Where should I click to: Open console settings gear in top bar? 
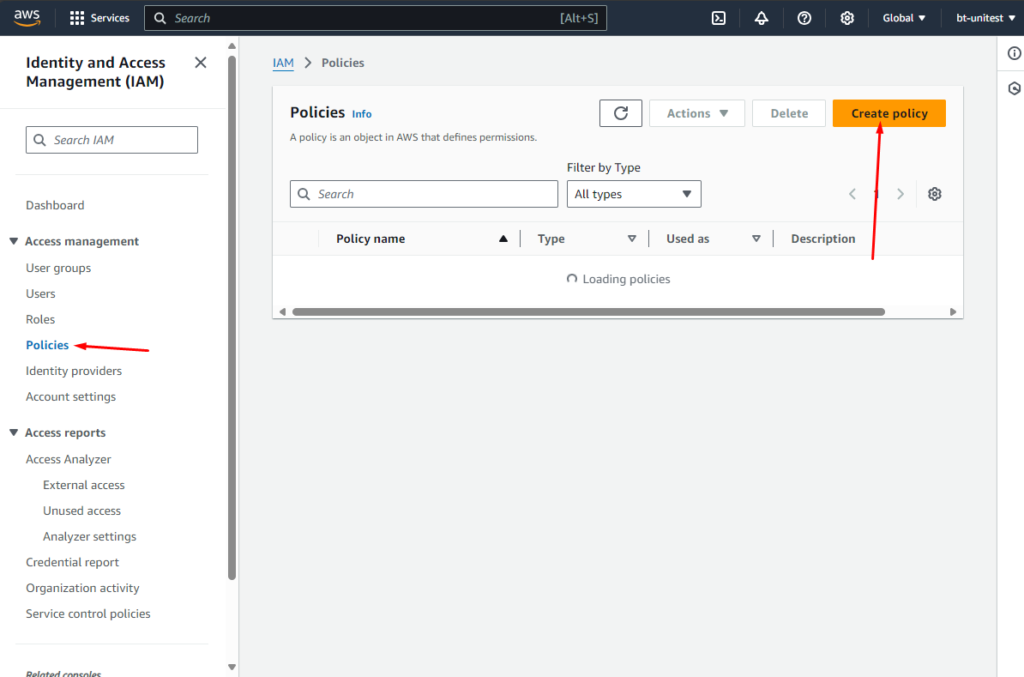[x=847, y=18]
